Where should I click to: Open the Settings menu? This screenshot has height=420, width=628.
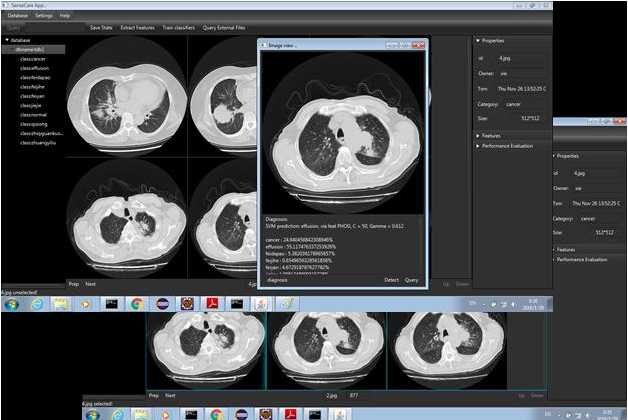tap(43, 16)
